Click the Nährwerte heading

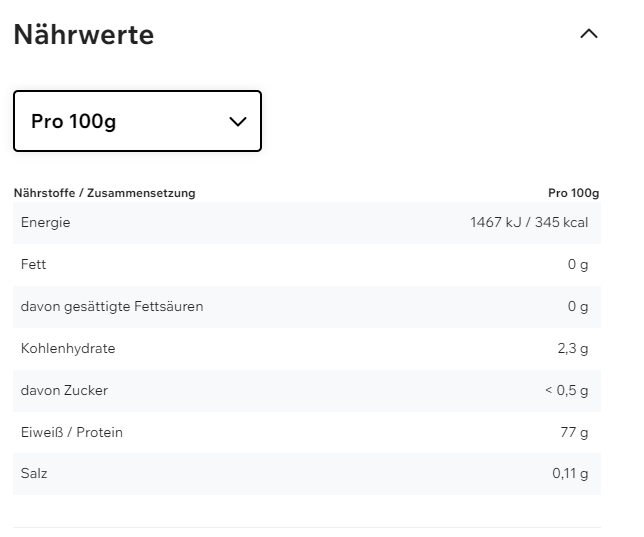tap(84, 35)
